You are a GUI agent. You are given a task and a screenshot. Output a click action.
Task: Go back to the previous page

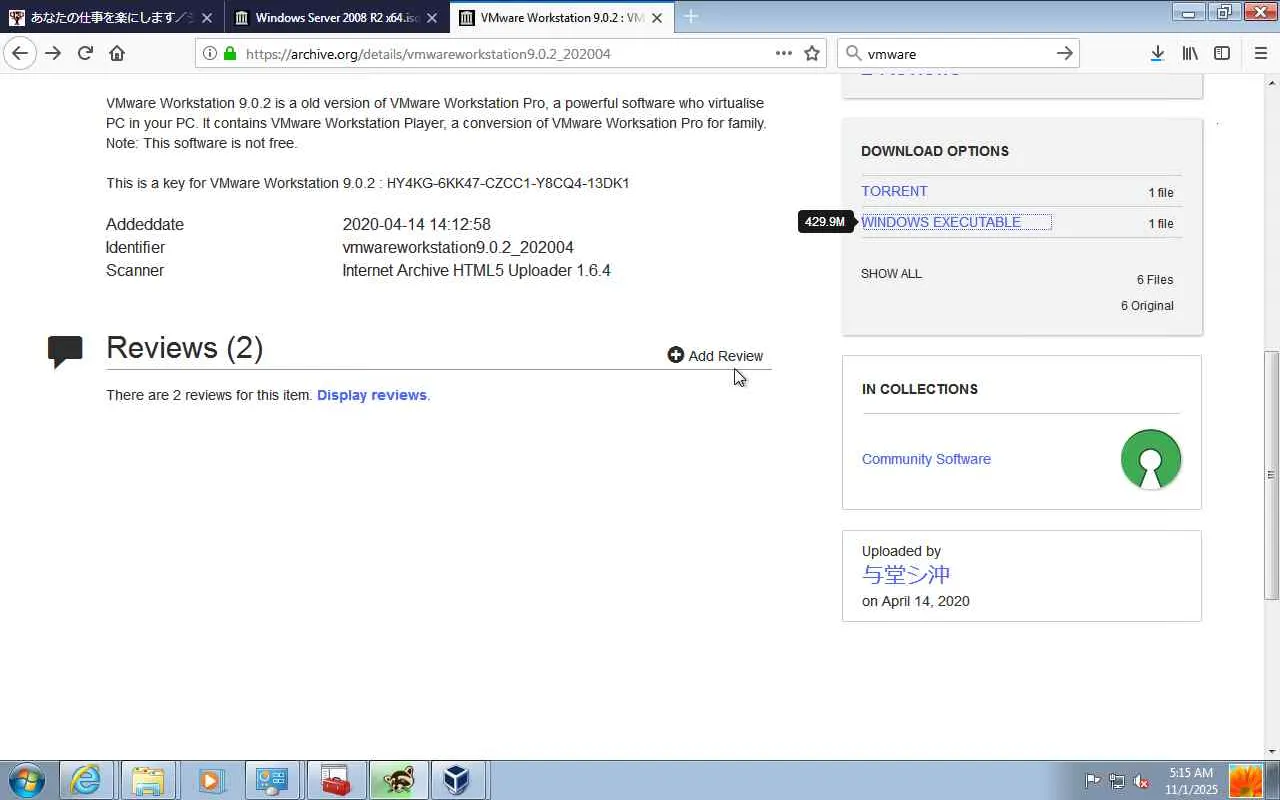coord(20,53)
